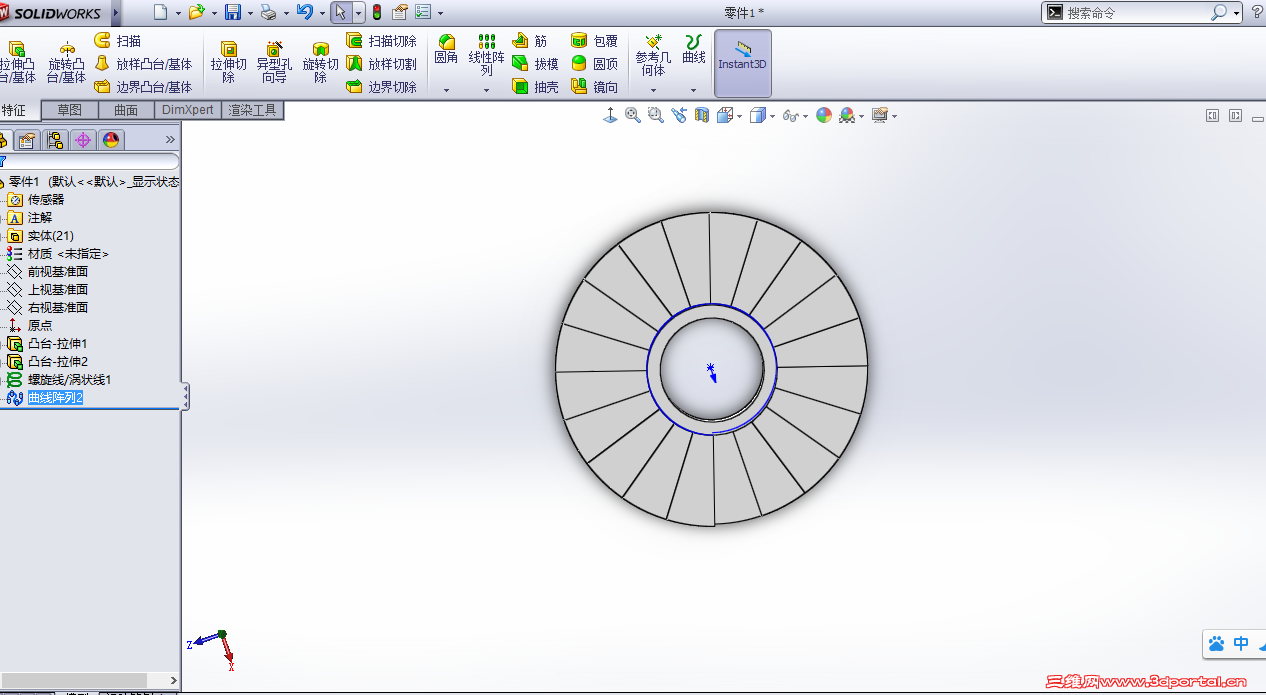Click the 包覆 wrap tool
The image size is (1266, 695).
click(x=594, y=41)
